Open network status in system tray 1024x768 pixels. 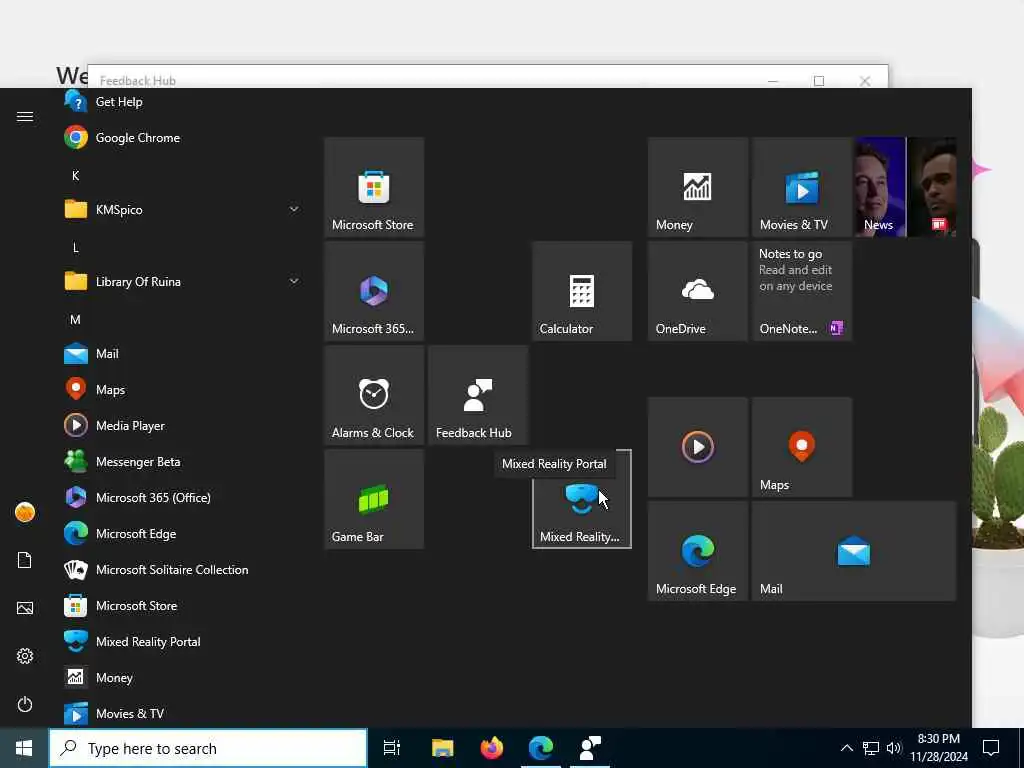[871, 748]
